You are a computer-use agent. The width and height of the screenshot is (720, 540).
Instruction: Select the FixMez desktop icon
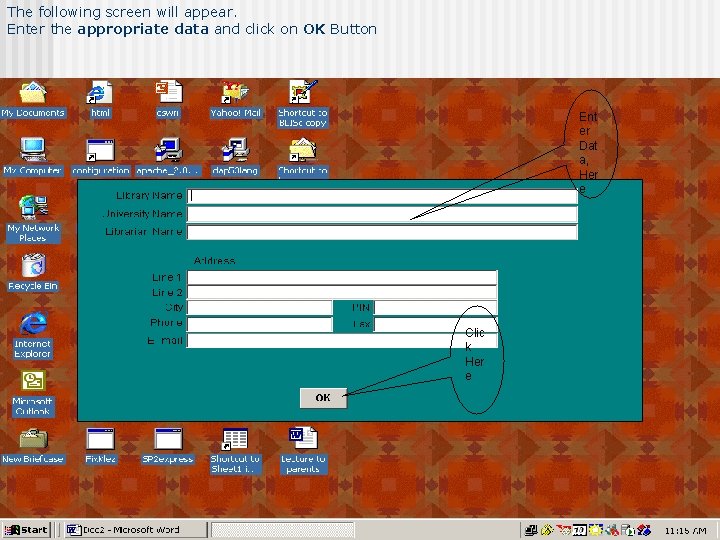101,446
